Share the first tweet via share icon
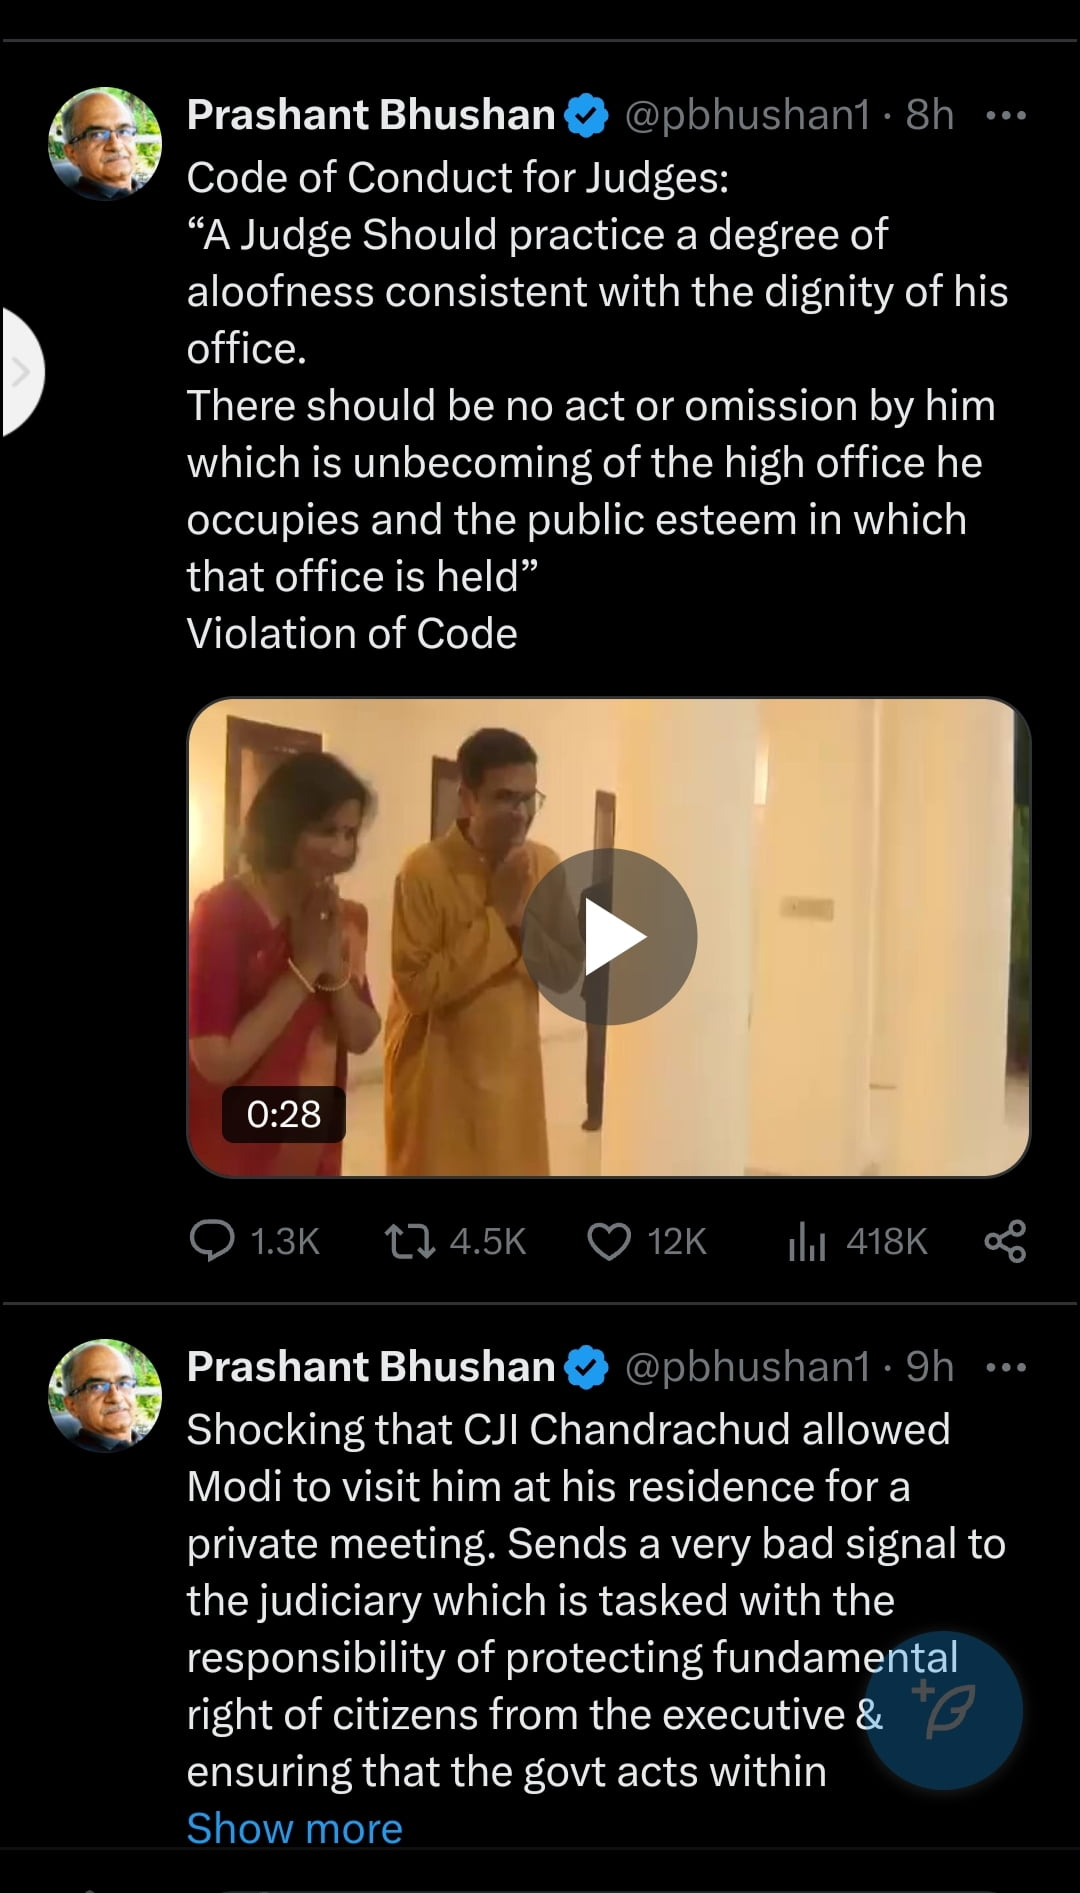The image size is (1080, 1893). 1005,1241
